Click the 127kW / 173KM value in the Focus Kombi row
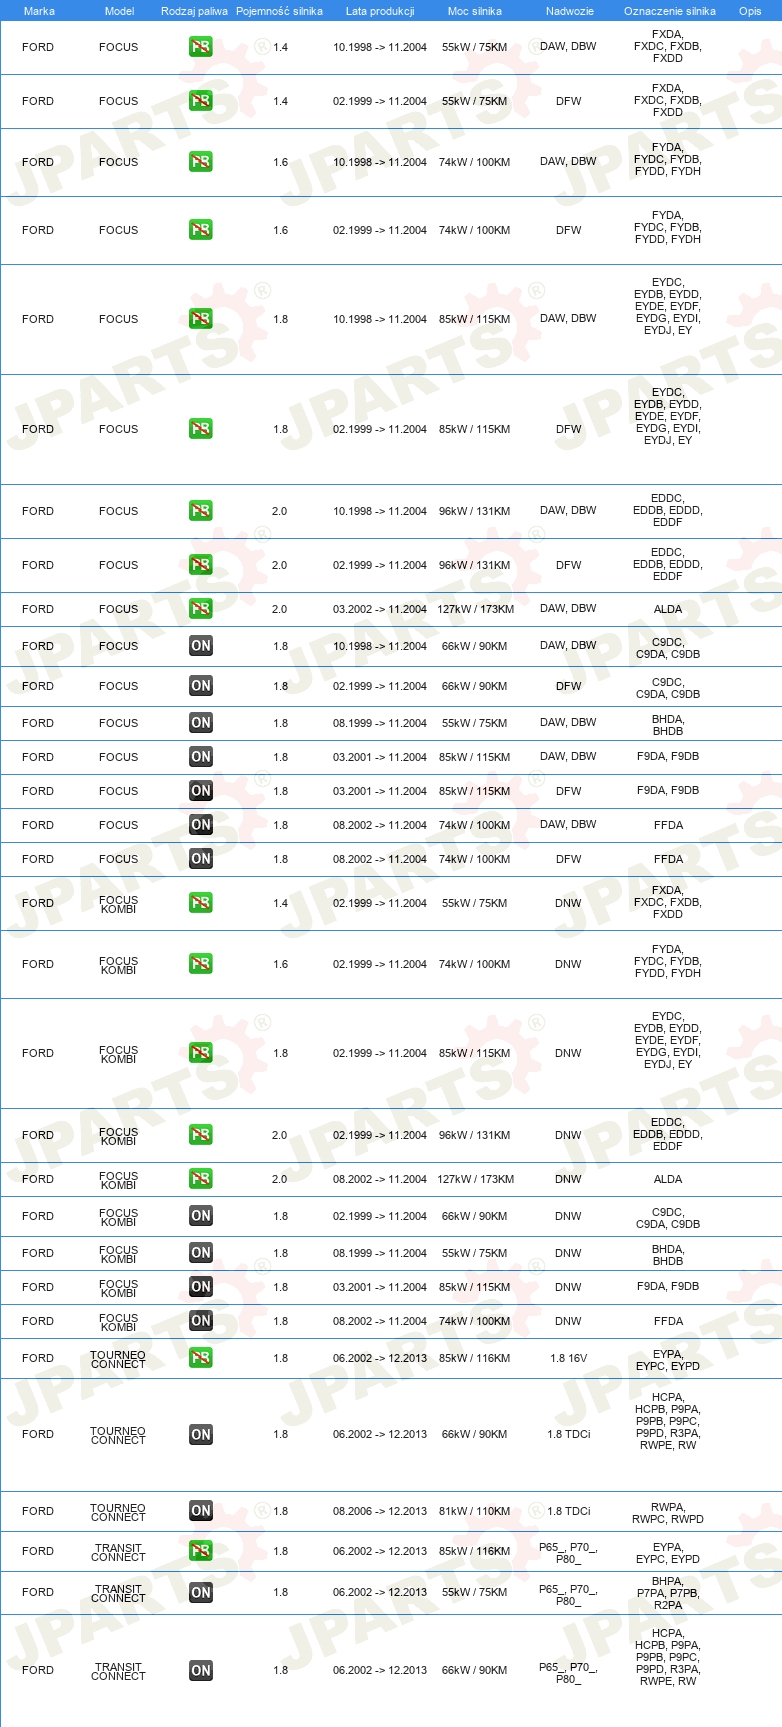 click(x=475, y=1179)
